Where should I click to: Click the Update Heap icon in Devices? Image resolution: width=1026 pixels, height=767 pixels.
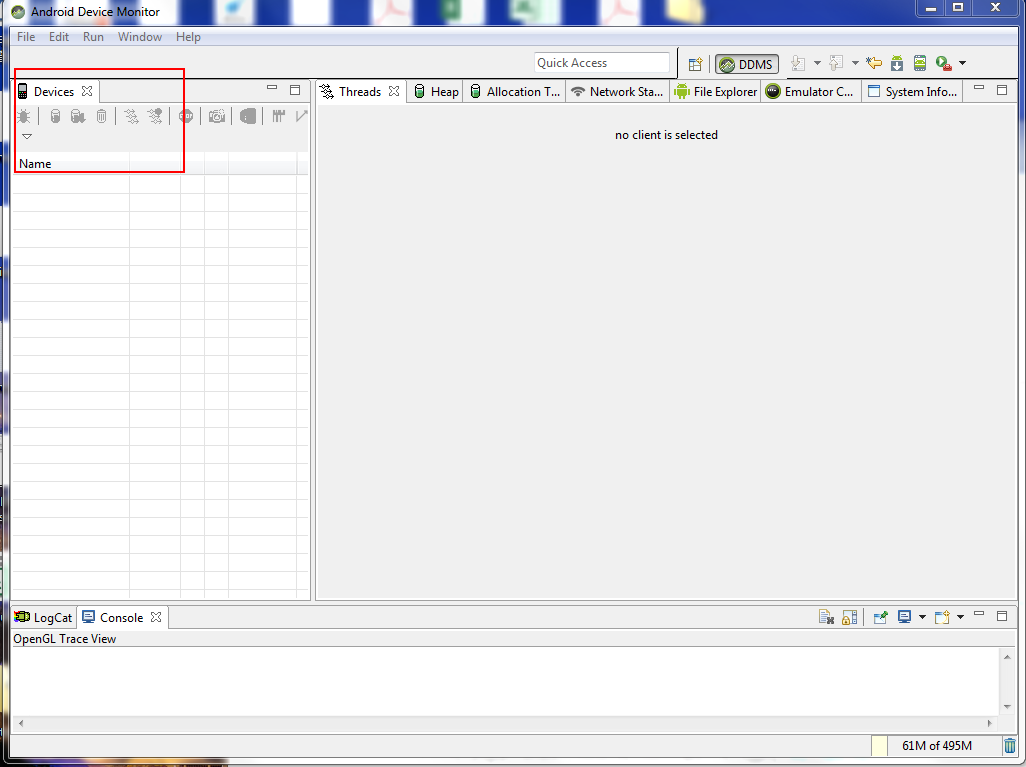56,116
